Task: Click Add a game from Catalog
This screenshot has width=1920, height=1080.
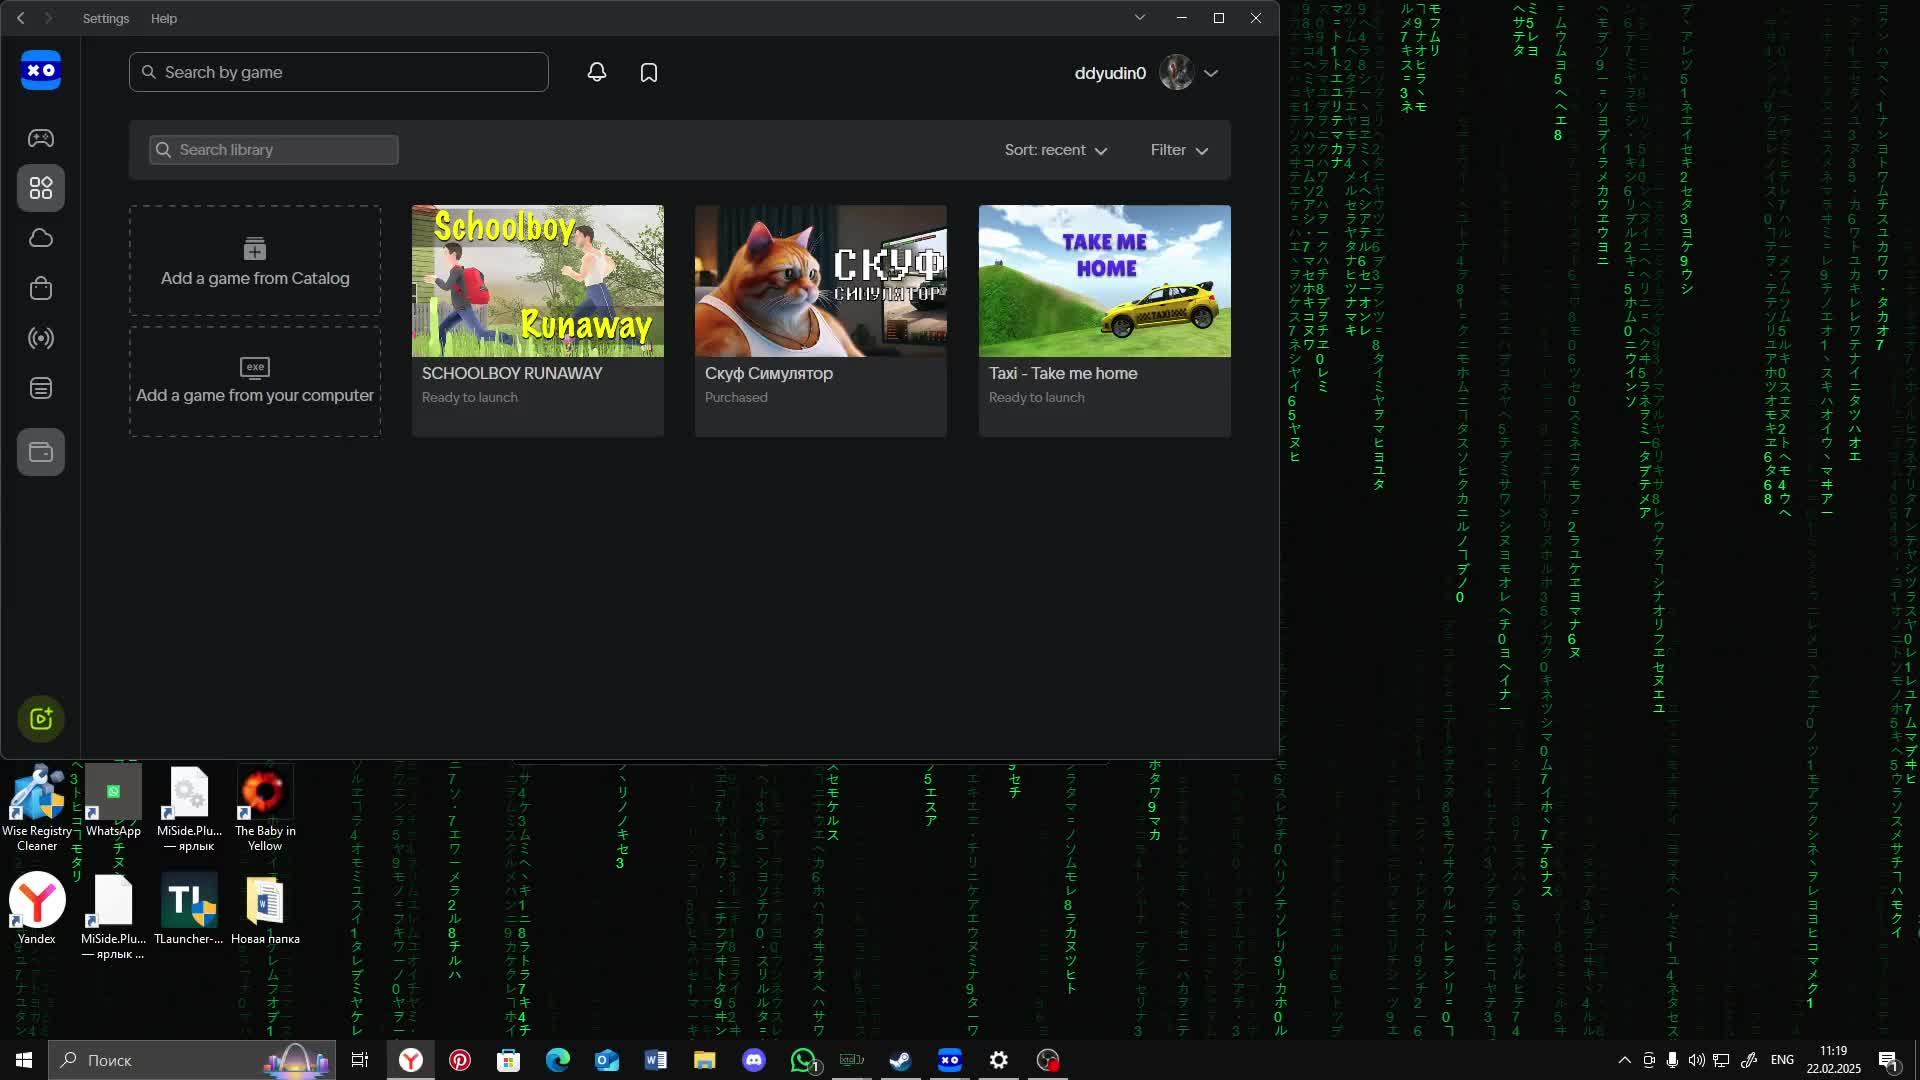Action: point(255,261)
